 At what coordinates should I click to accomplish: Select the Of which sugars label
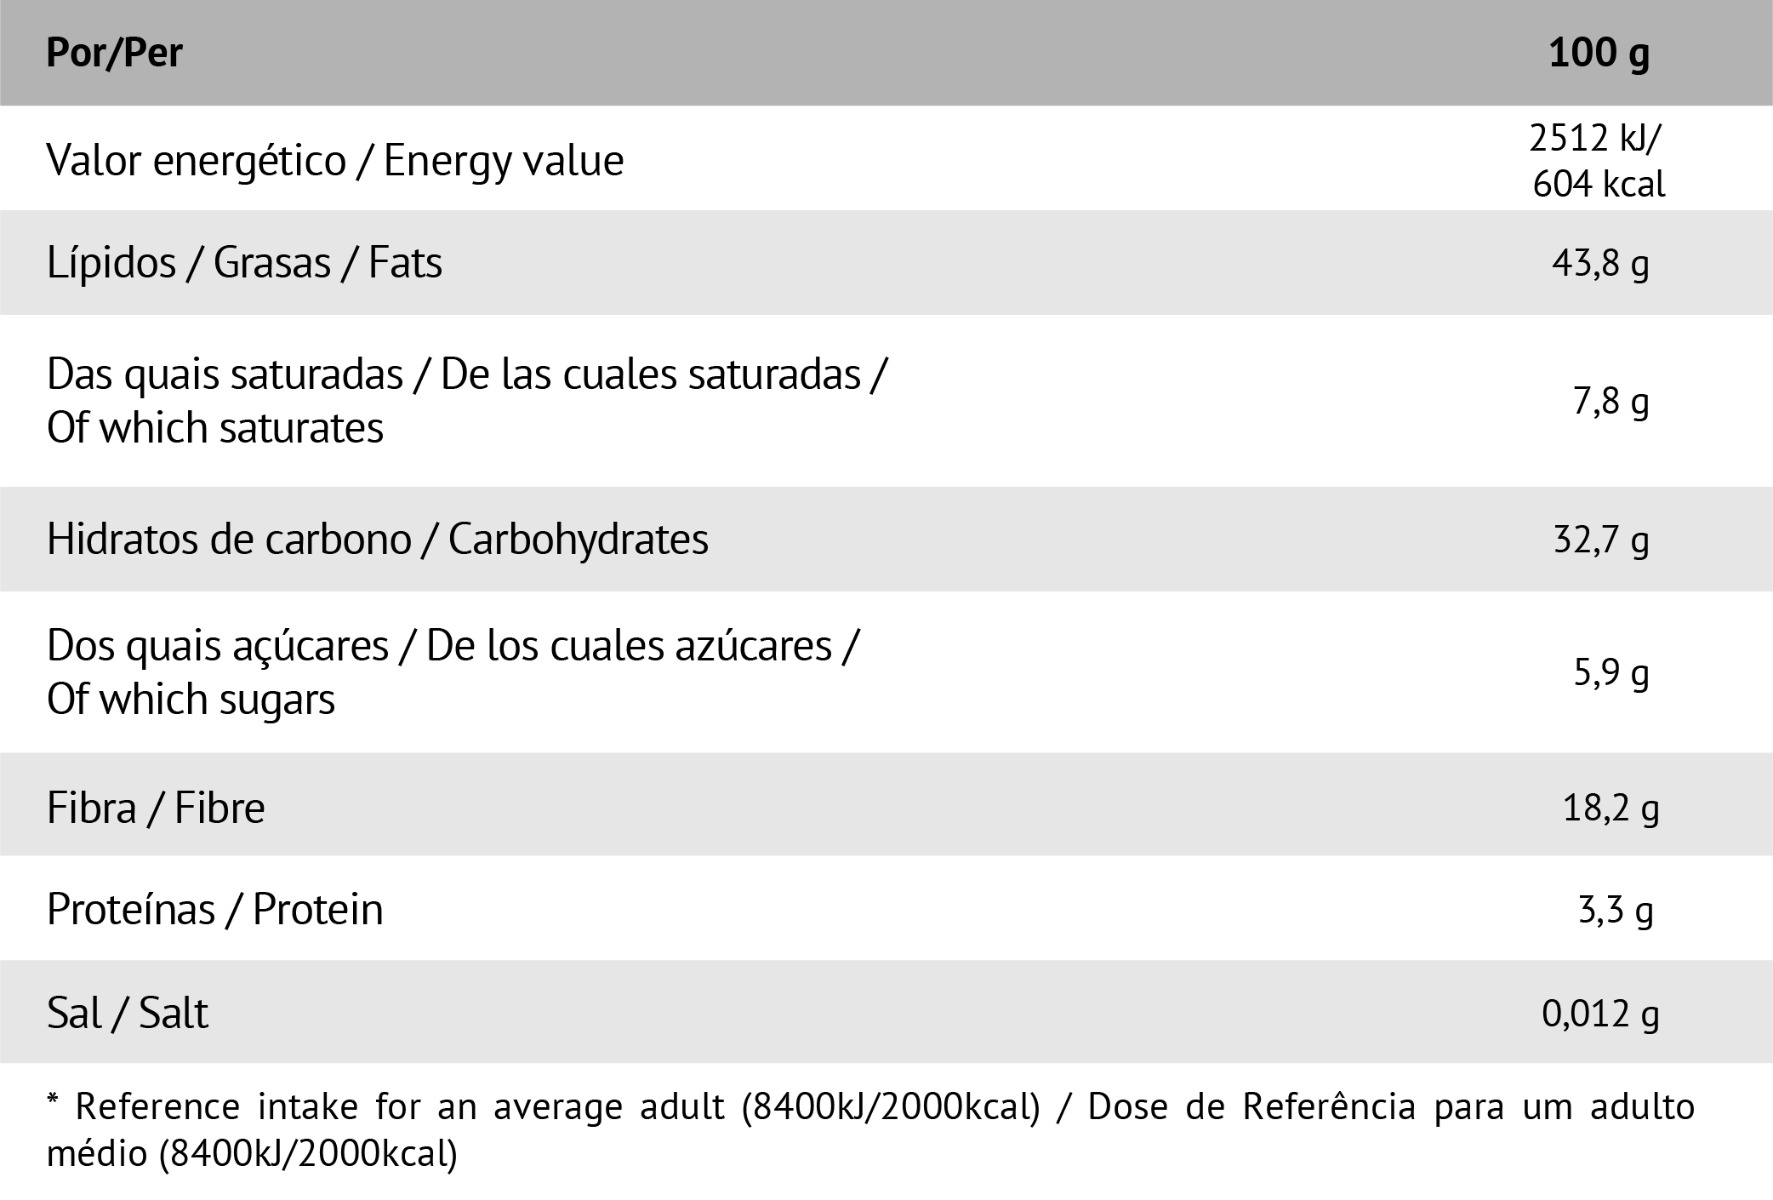coord(191,699)
